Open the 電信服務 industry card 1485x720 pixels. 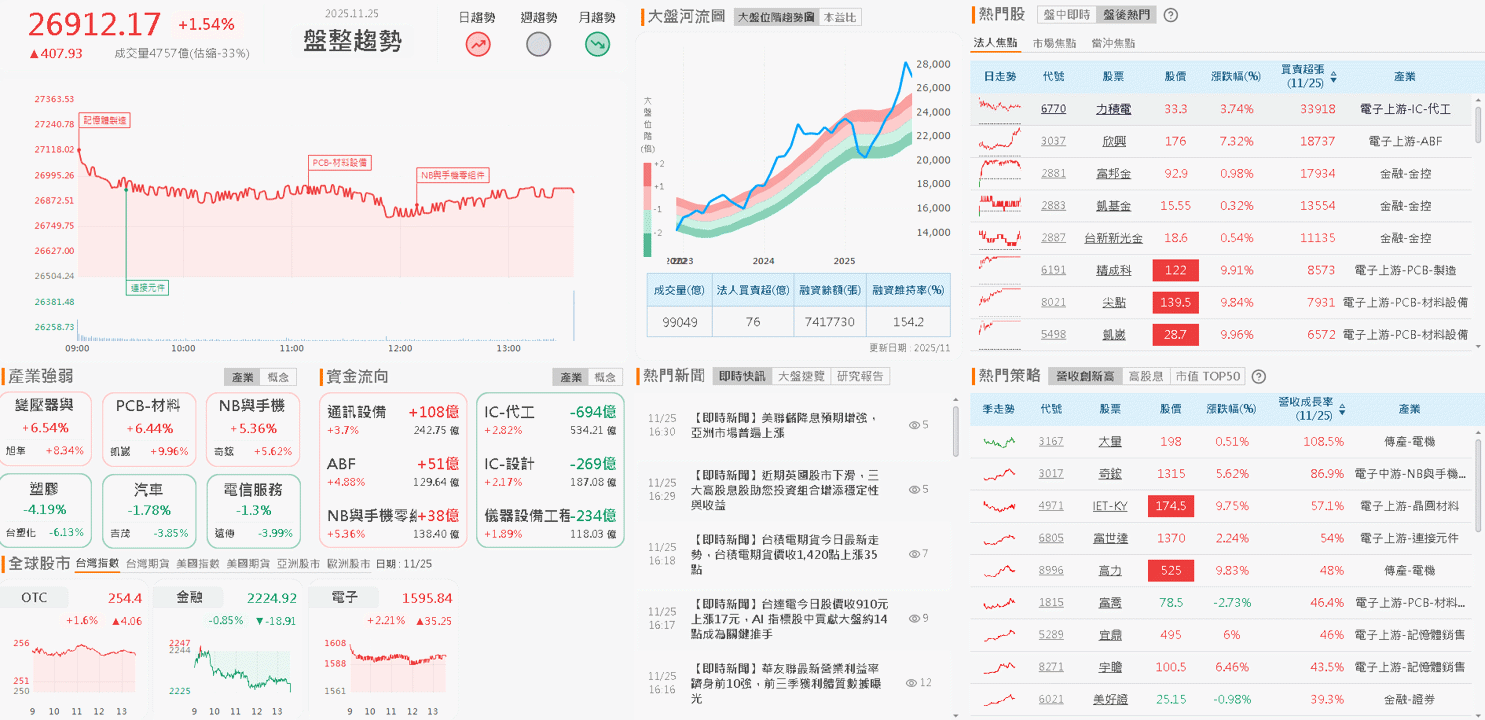[253, 510]
